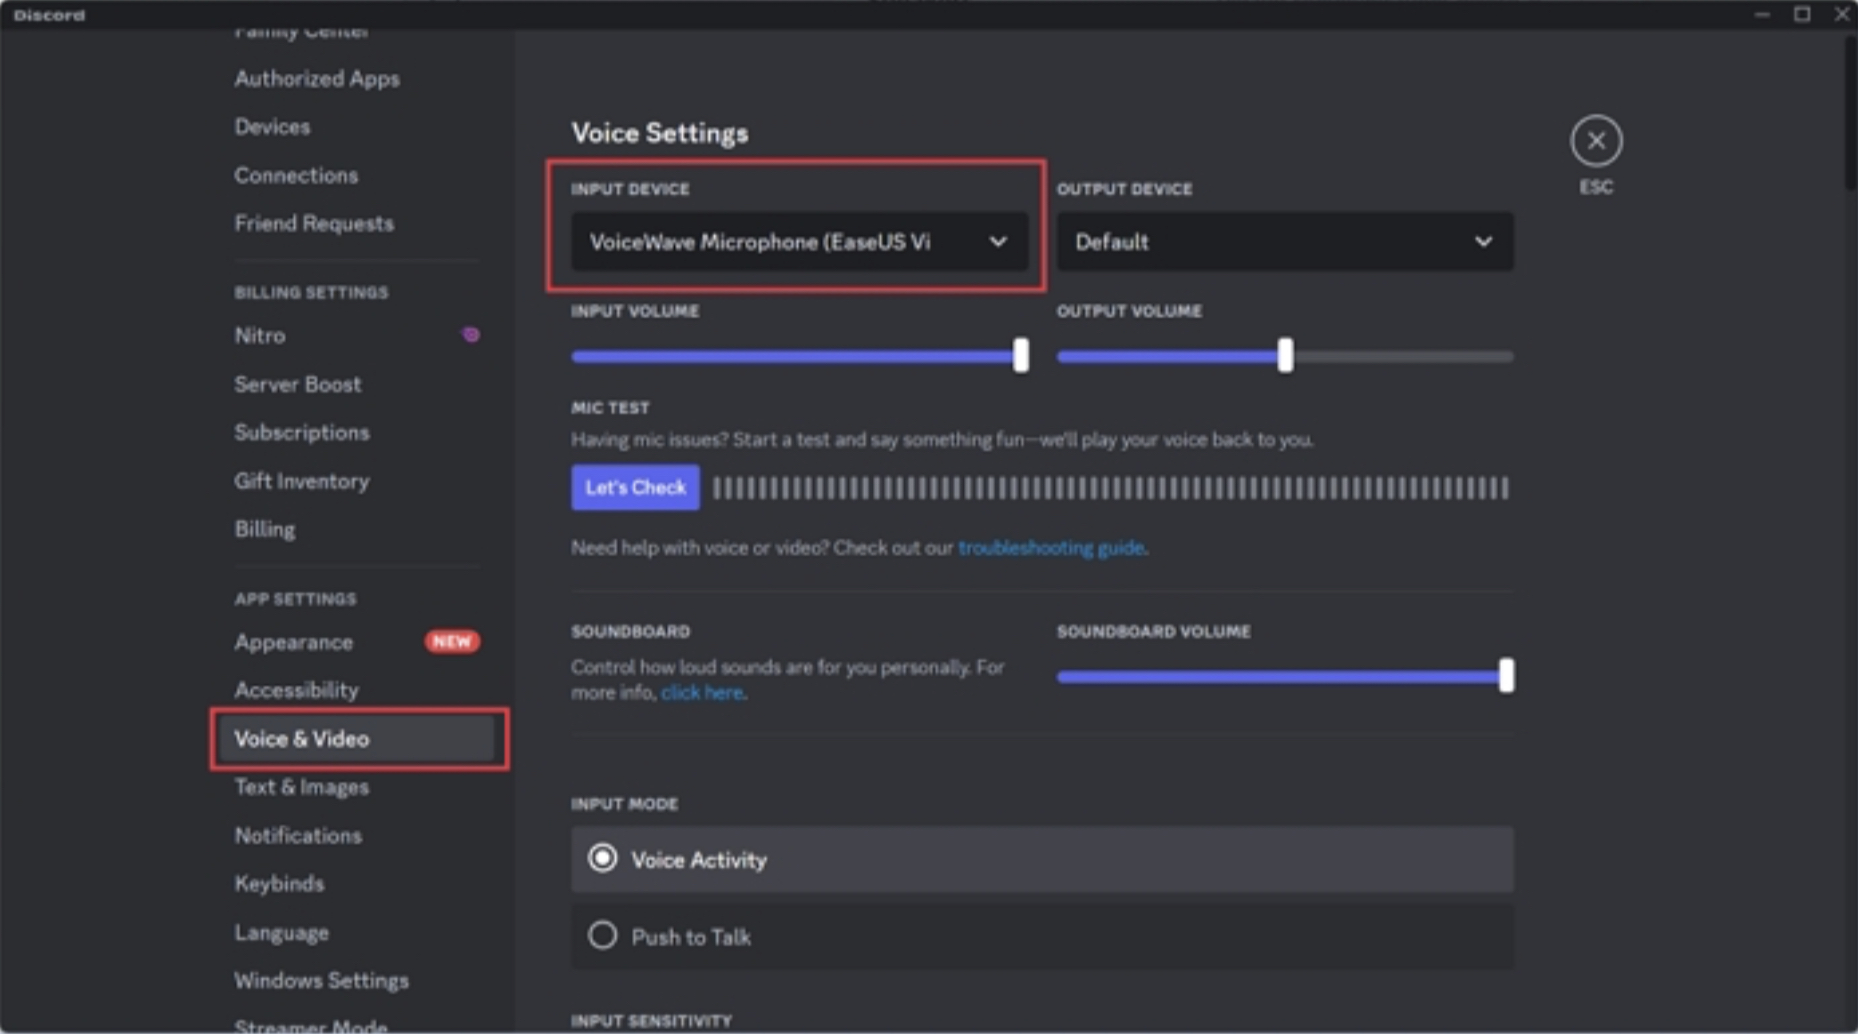Go to Keybinds settings

pos(279,884)
